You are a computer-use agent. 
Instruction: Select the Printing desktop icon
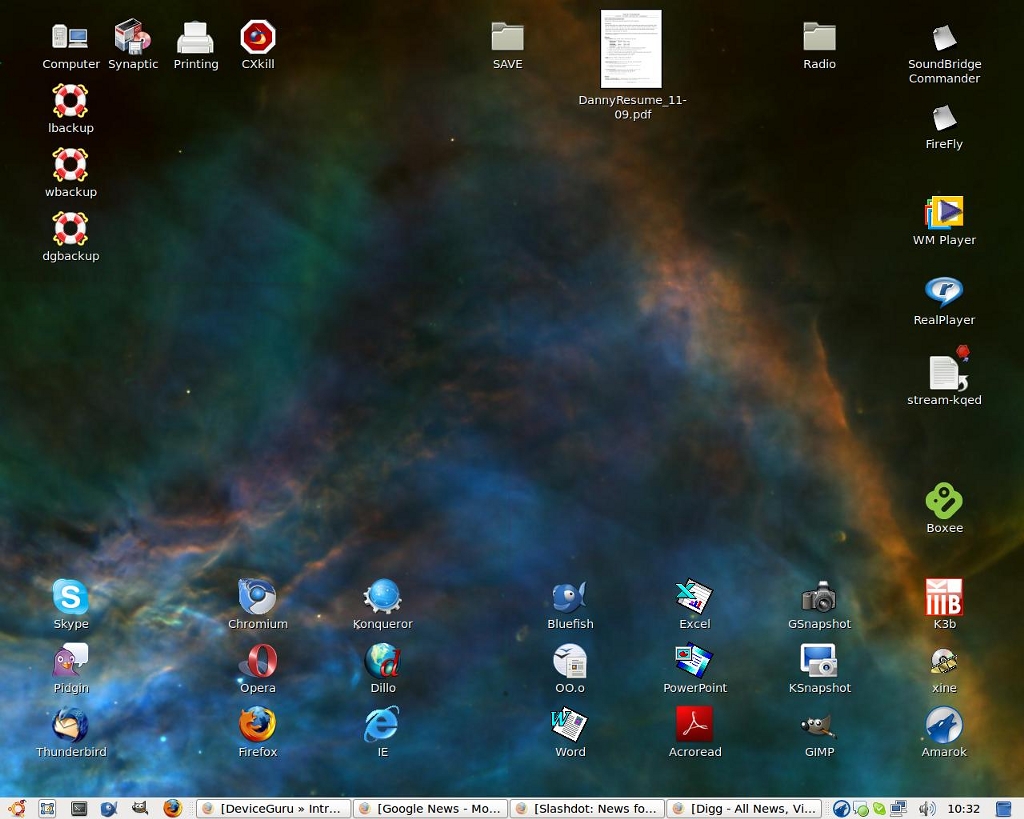coord(195,37)
